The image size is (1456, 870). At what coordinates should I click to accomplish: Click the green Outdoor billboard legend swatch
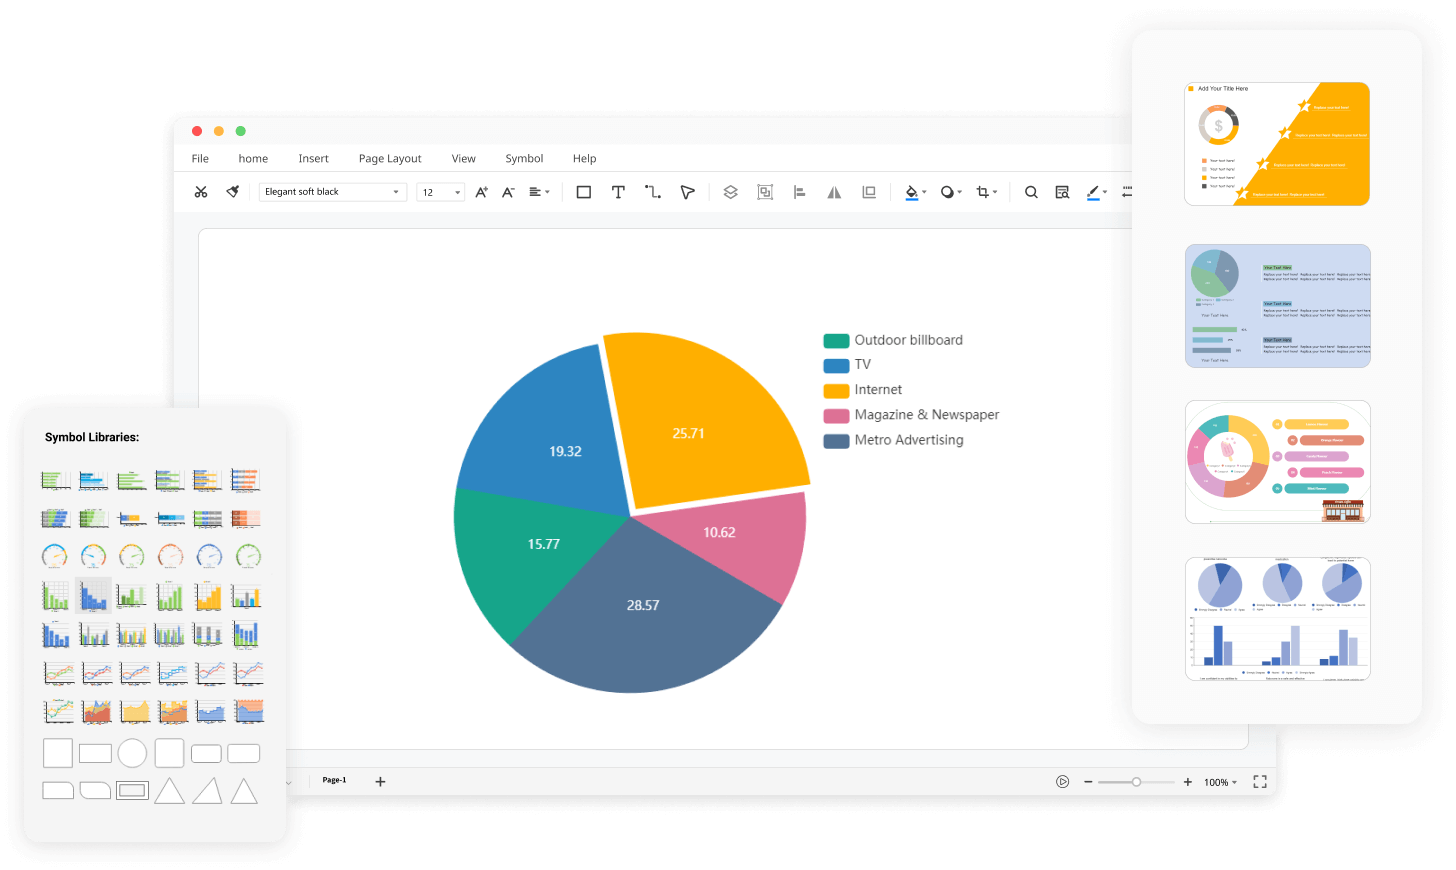[x=836, y=341]
